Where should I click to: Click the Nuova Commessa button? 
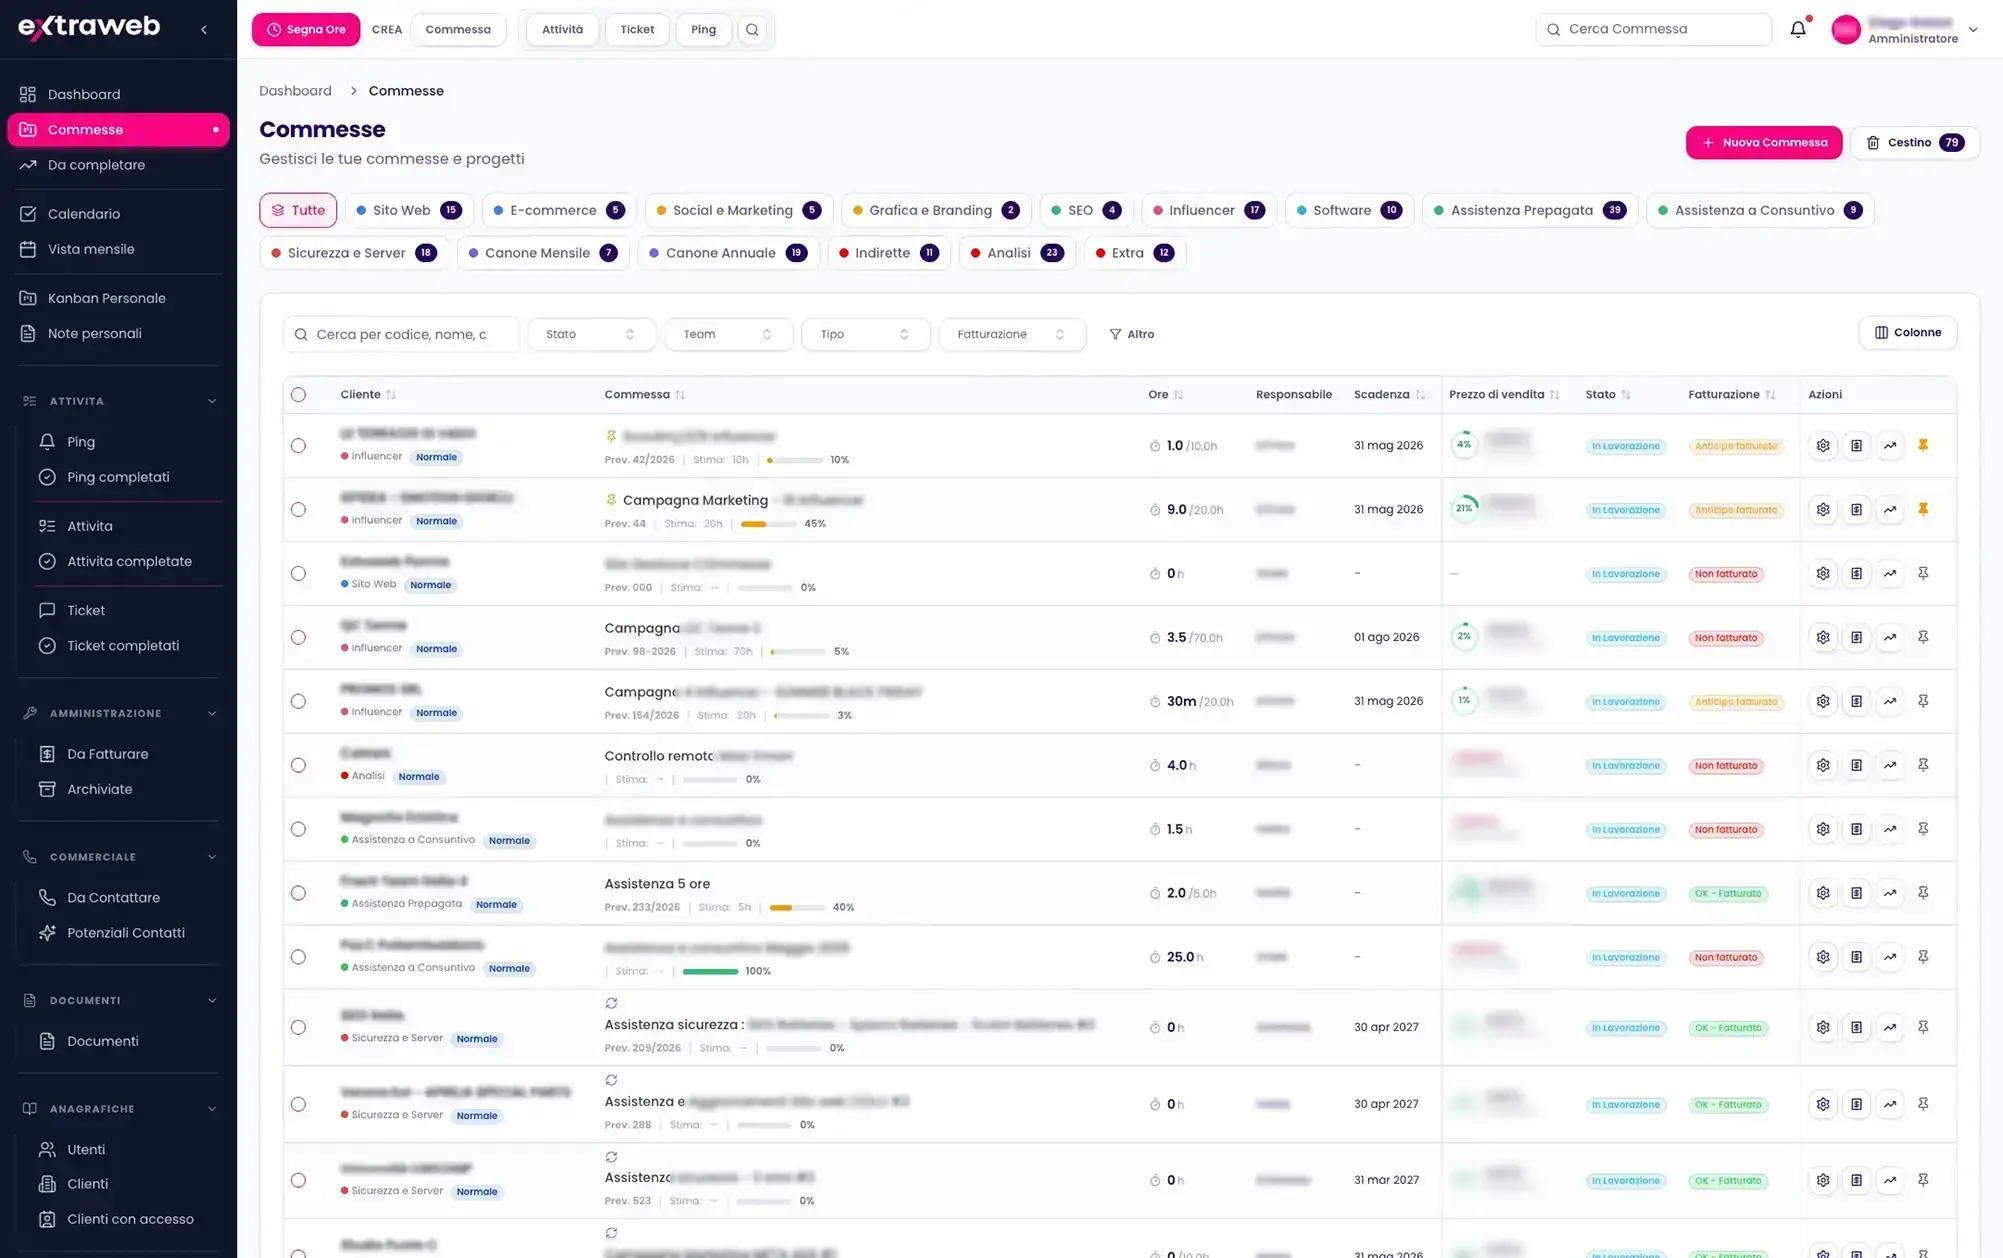(1764, 142)
